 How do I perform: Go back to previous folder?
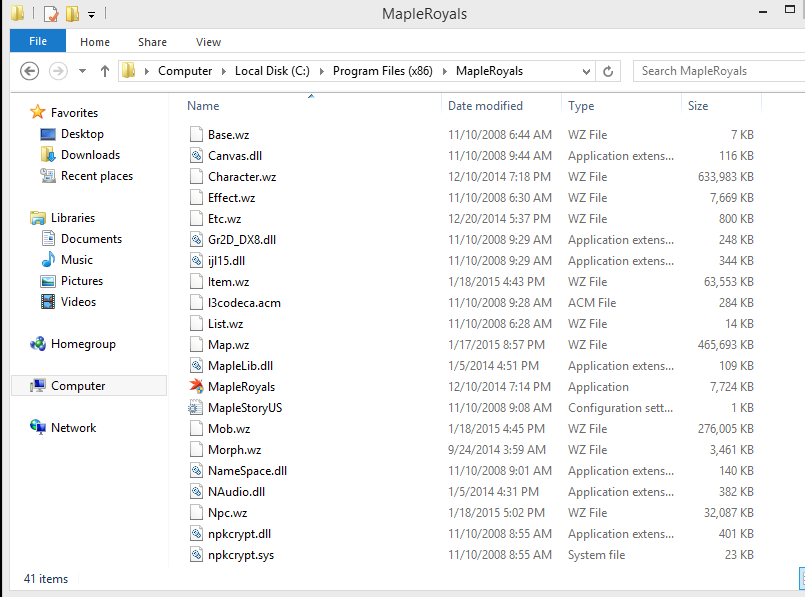pos(29,71)
